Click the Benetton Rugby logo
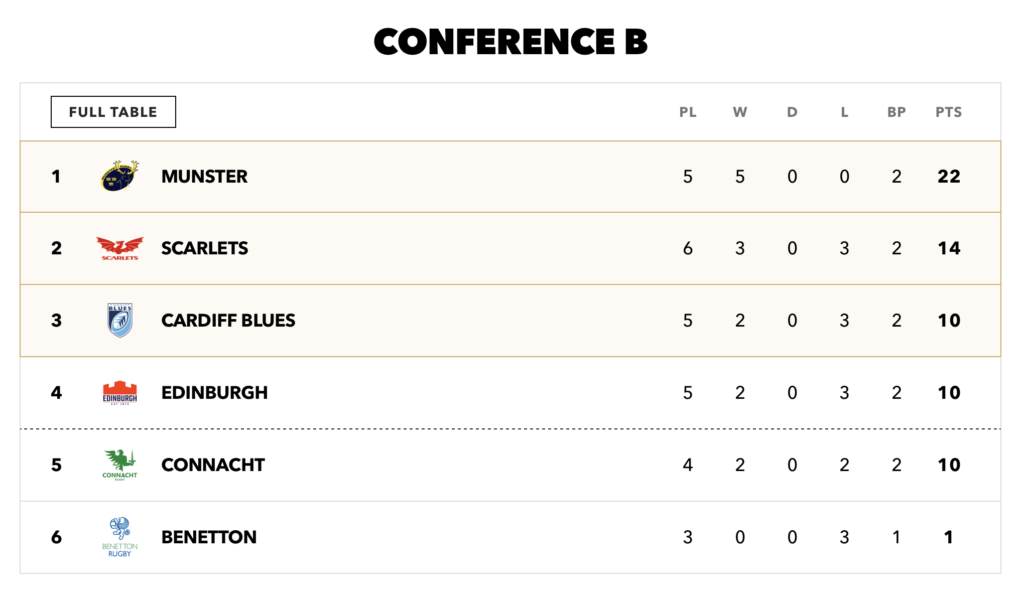This screenshot has height=600, width=1024. [x=120, y=536]
